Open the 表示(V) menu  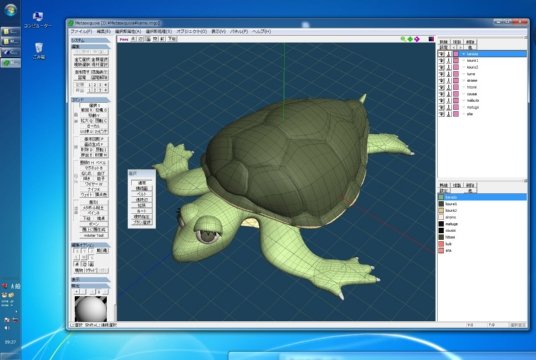click(218, 31)
